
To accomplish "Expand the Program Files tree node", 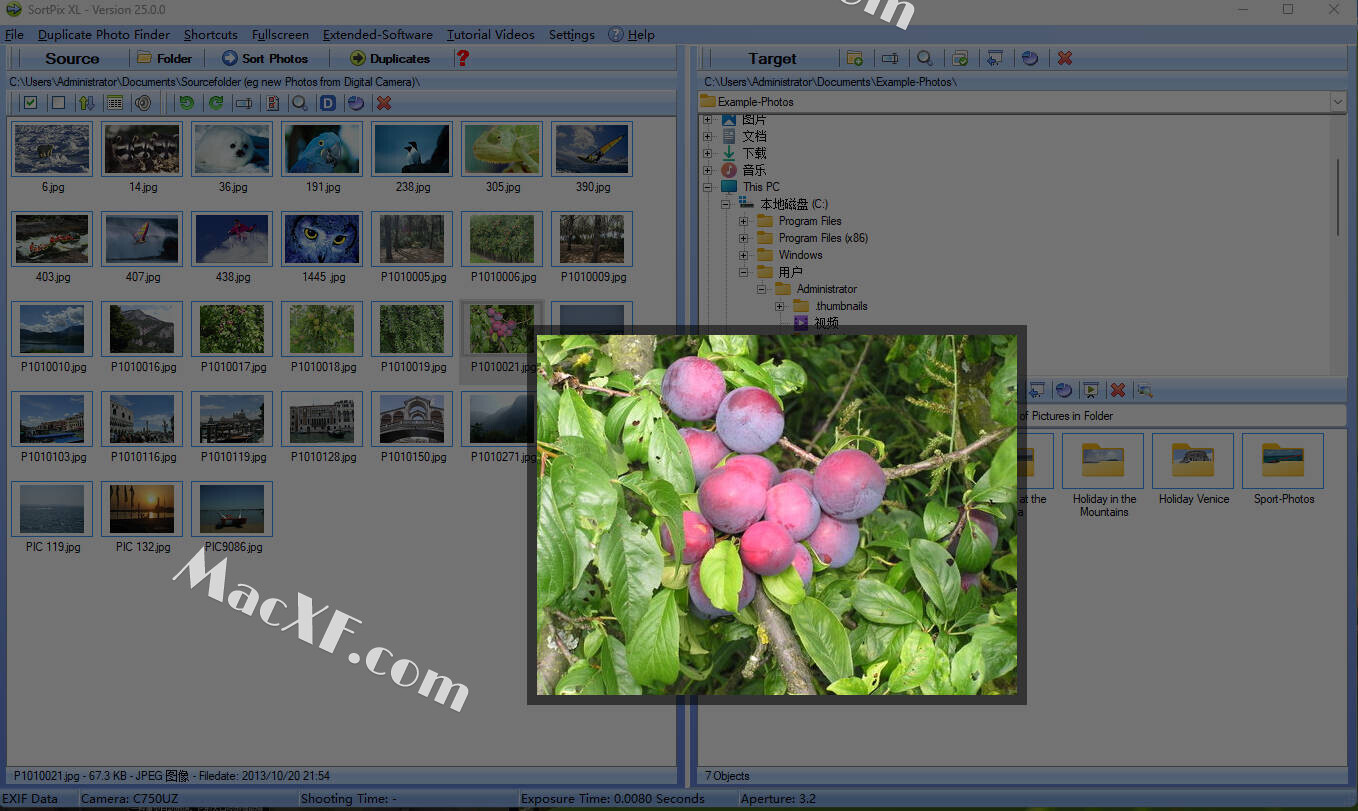I will tap(743, 221).
